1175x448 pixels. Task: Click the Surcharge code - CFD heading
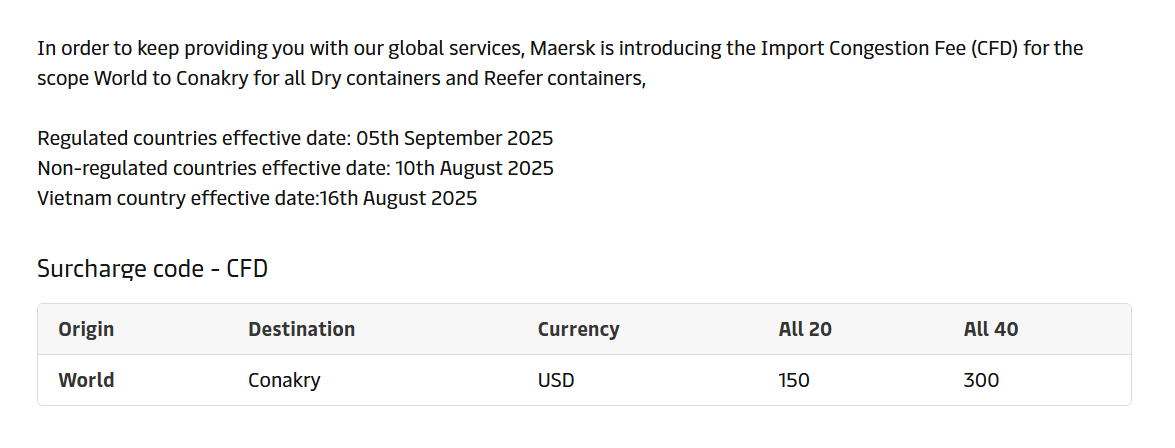(152, 268)
